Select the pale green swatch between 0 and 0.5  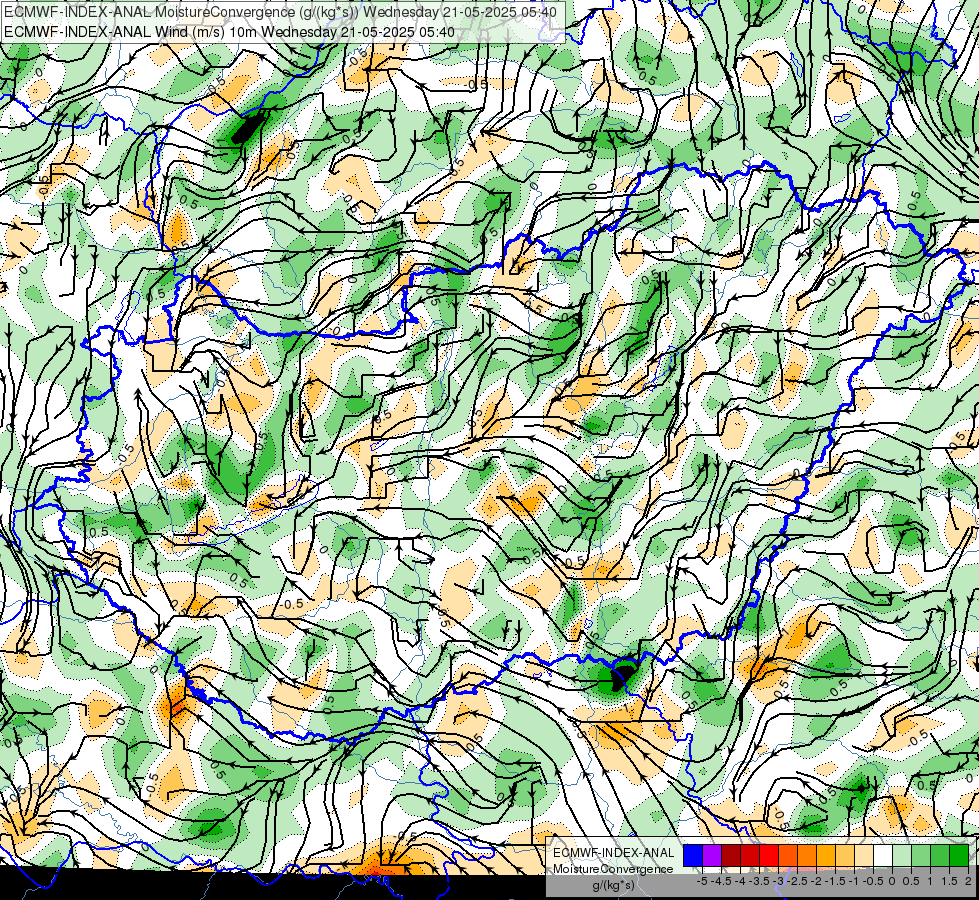click(x=902, y=855)
